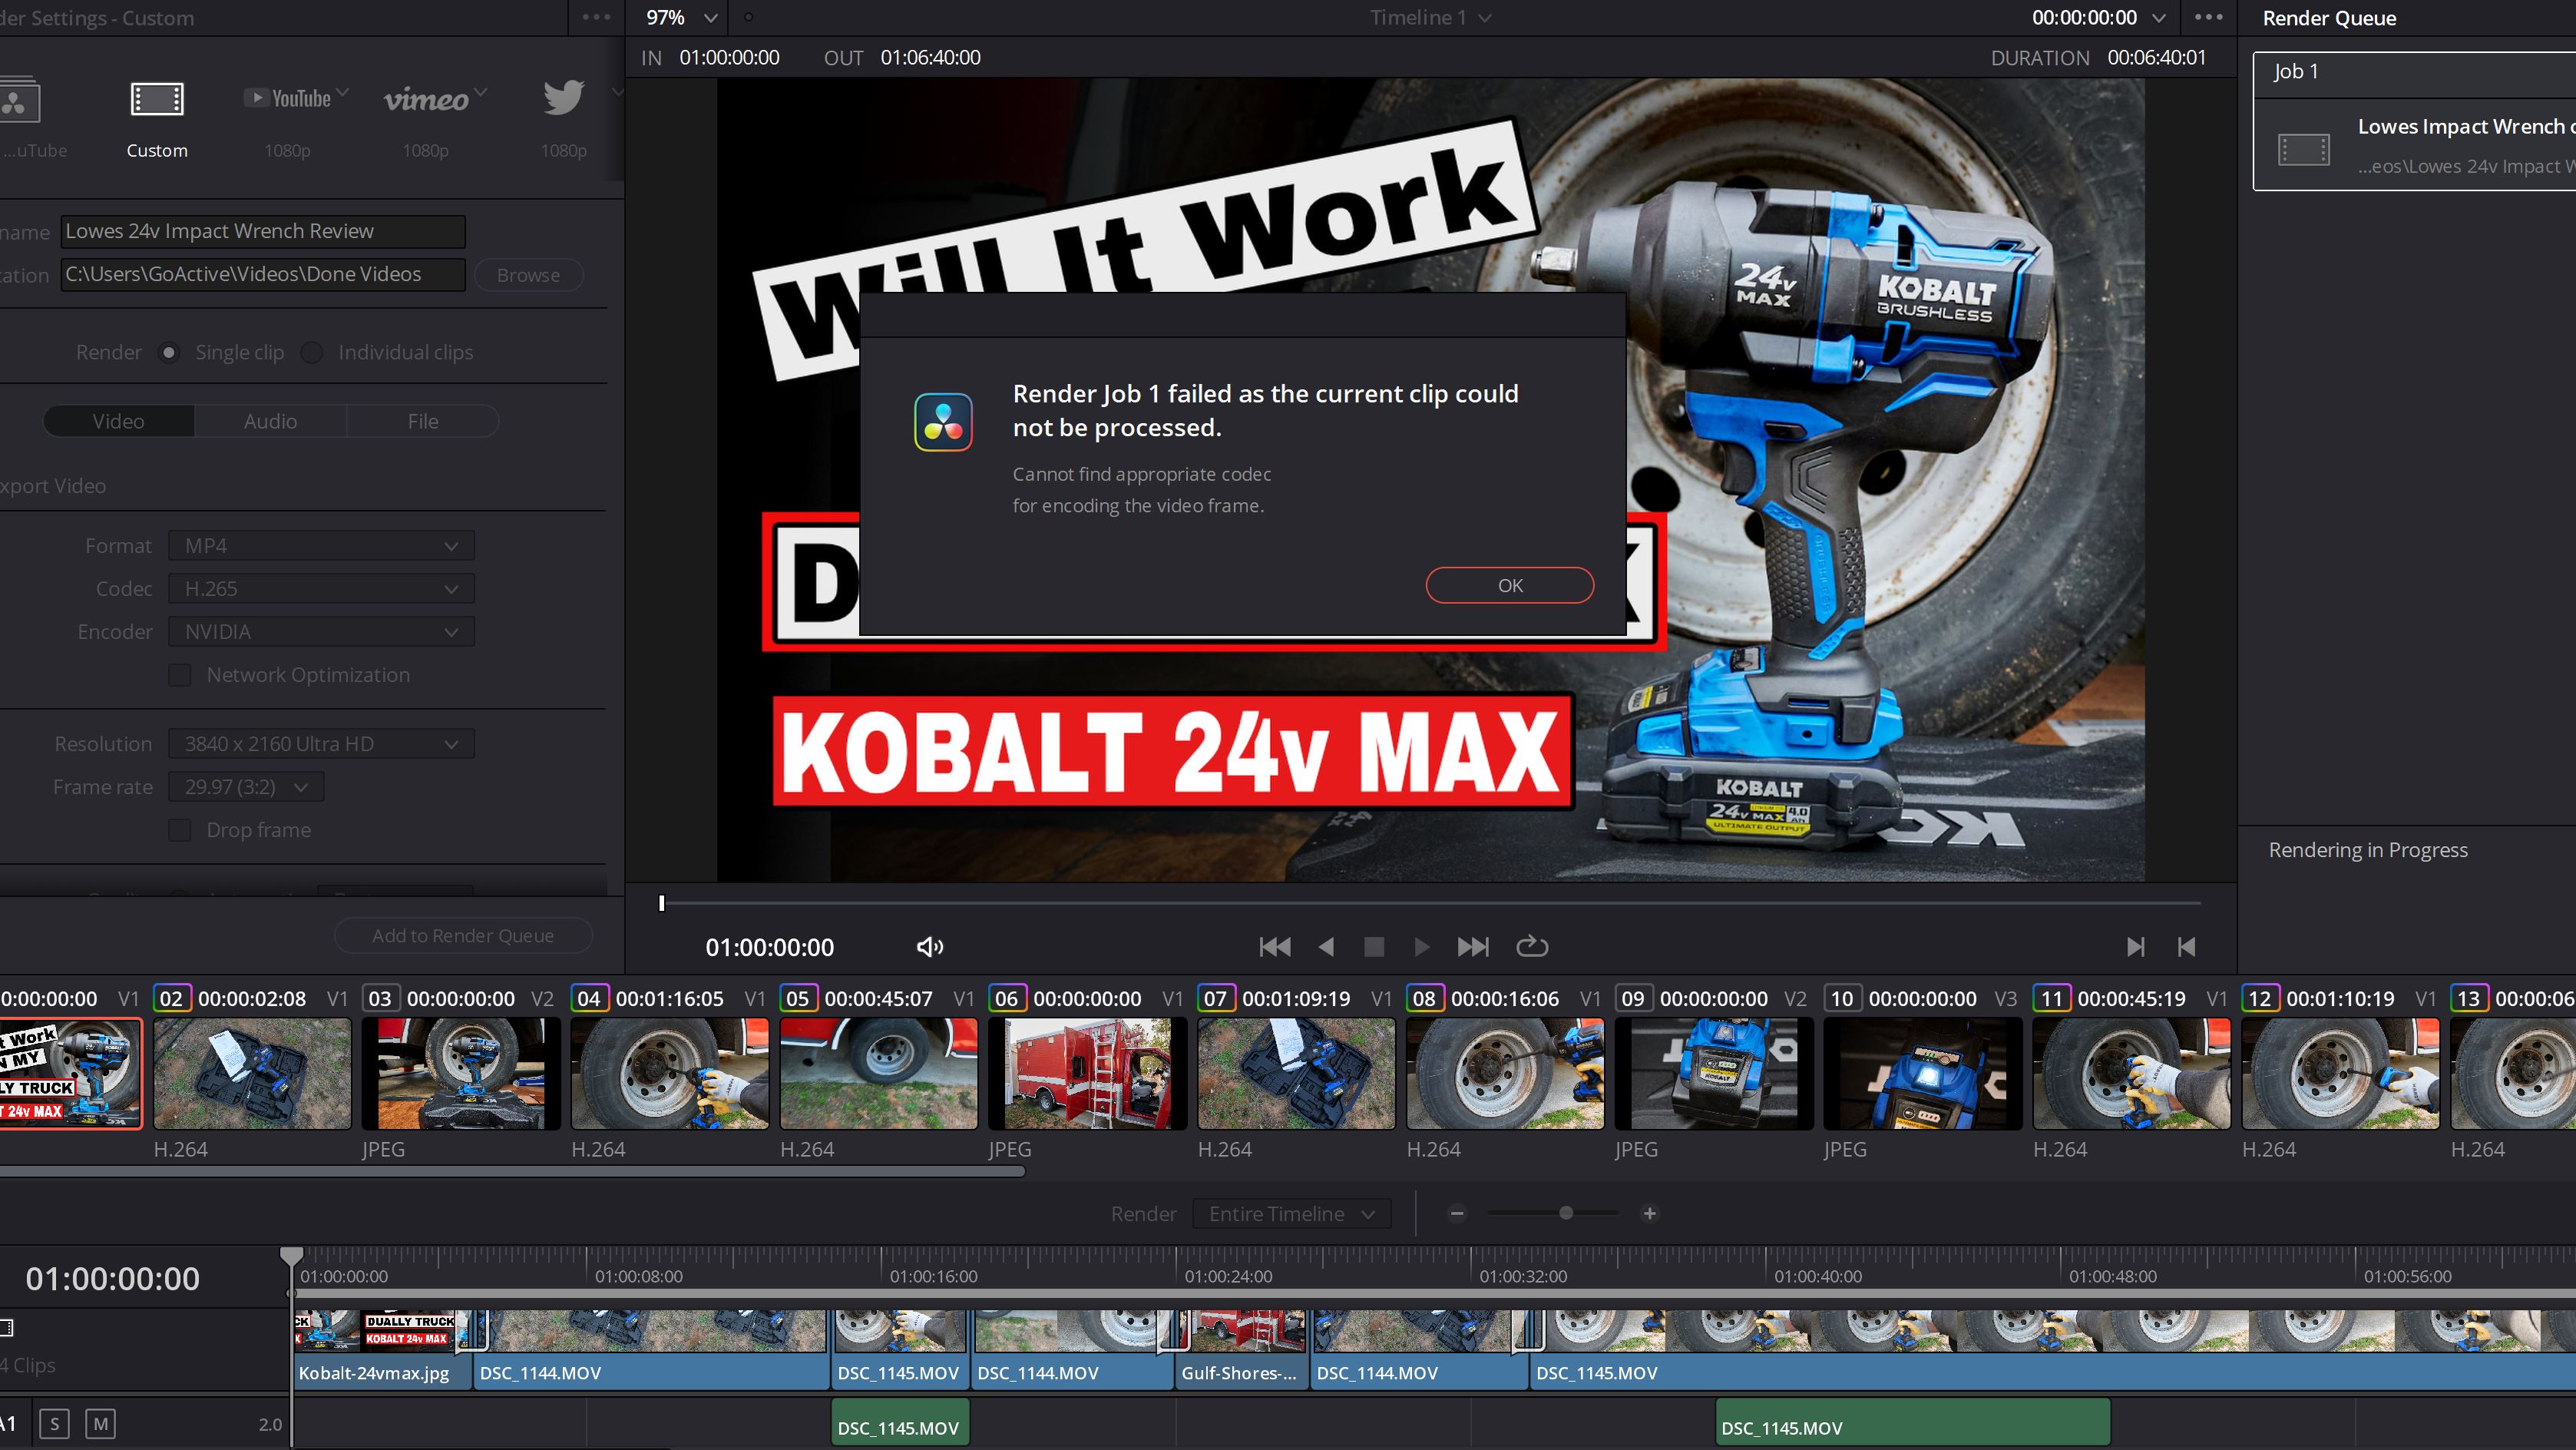Switch to the Audio tab

coord(270,421)
